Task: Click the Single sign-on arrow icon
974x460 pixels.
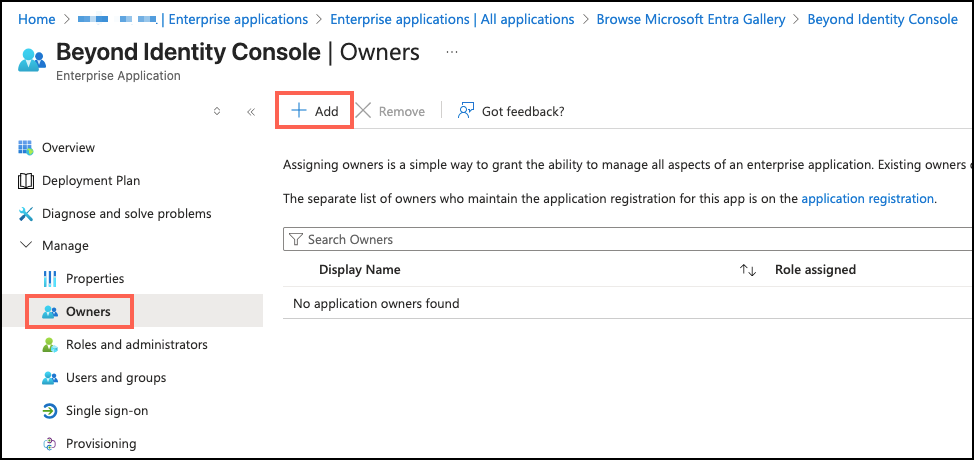Action: click(50, 410)
